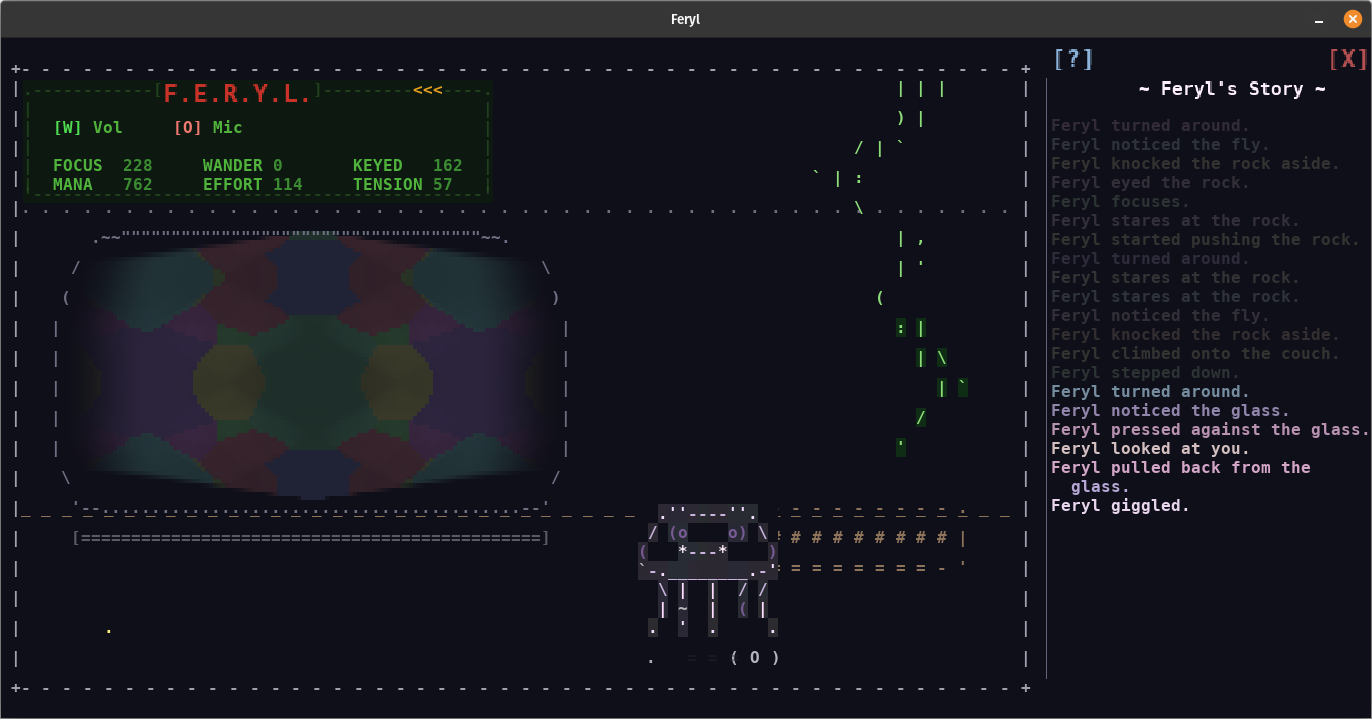Click the '~ Feryl's Story ~' heading
1372x719 pixels.
[x=1233, y=89]
